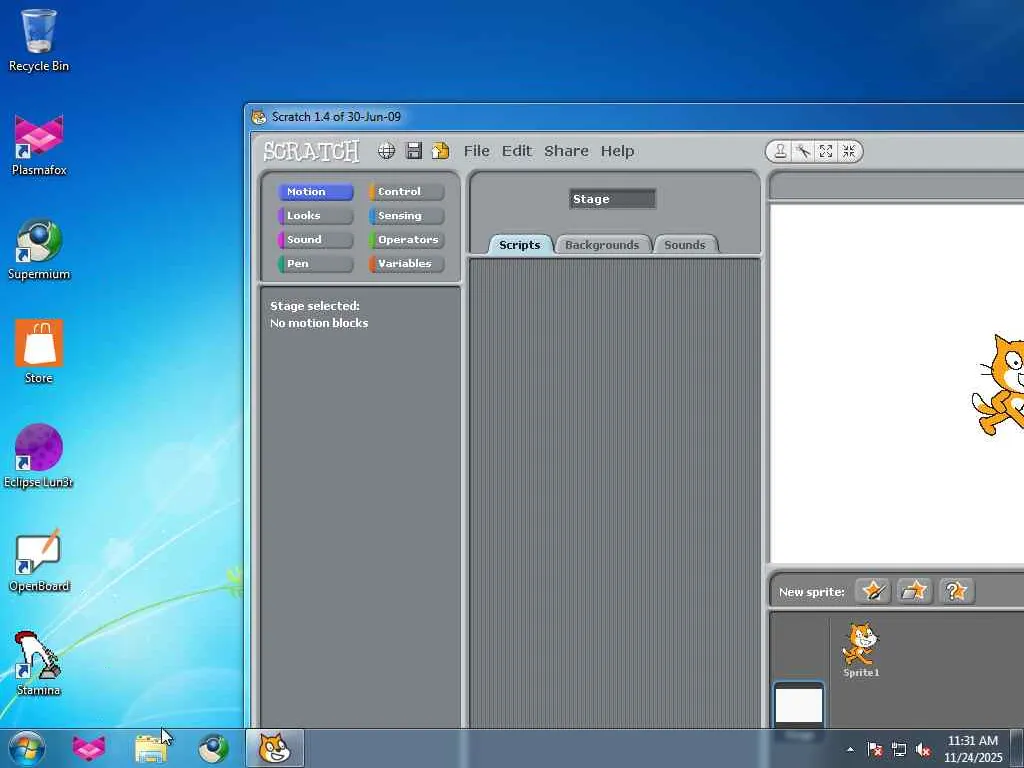
Task: Select the grow sprite tool
Action: point(825,152)
